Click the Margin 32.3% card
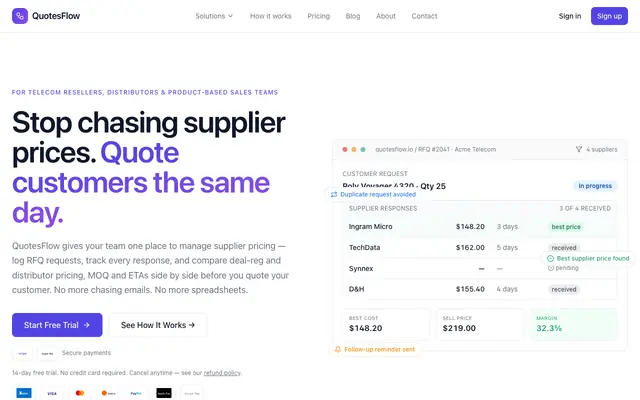 [573, 324]
